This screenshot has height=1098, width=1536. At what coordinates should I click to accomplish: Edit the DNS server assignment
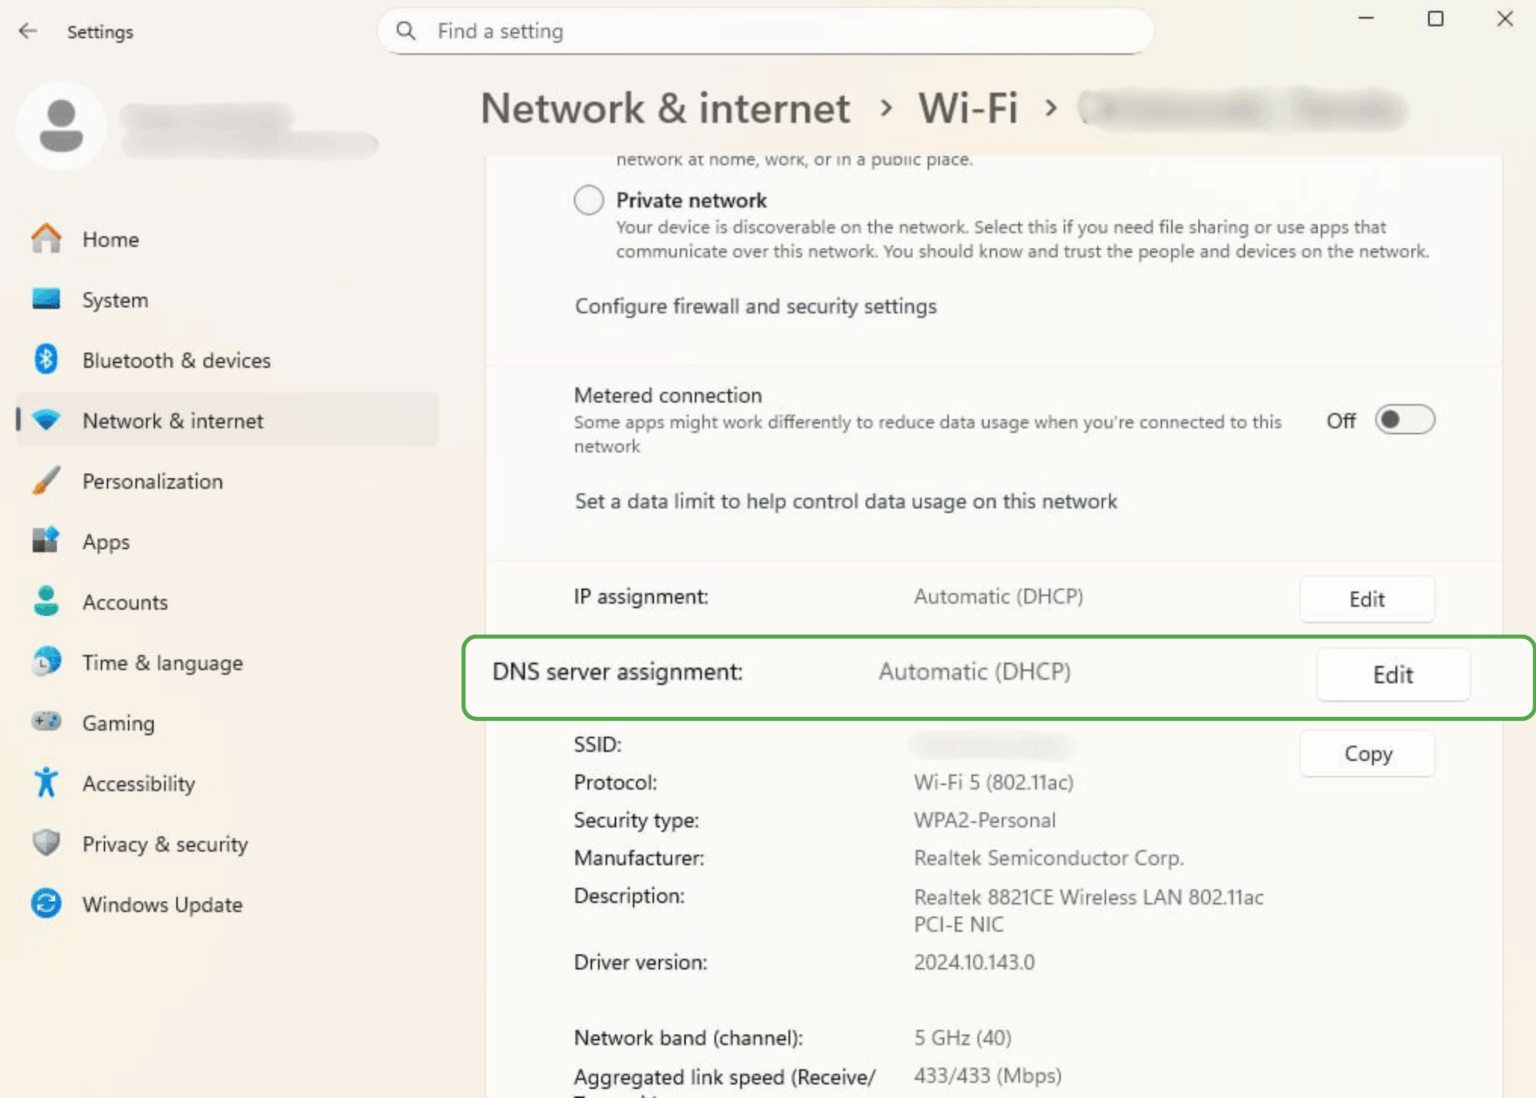(1393, 675)
